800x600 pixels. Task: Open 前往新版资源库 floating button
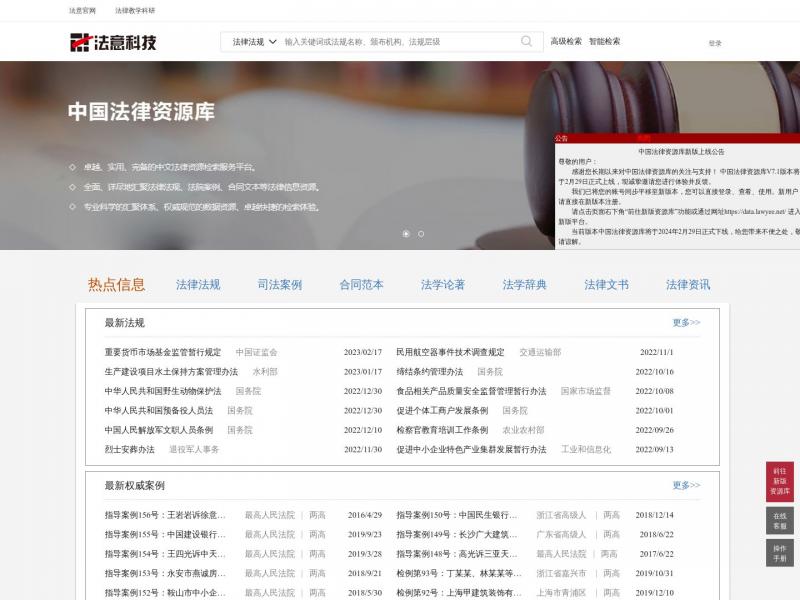pyautogui.click(x=780, y=481)
